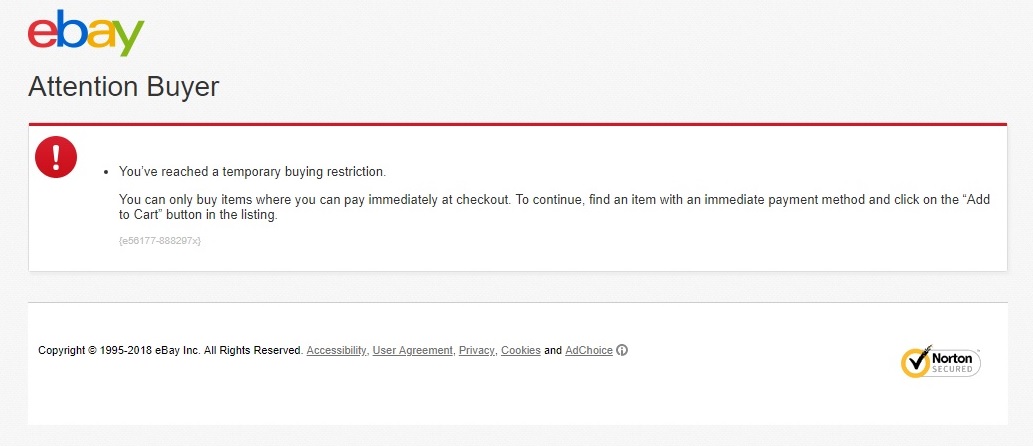Click the Attention Buyer heading
The image size is (1033, 446).
point(123,87)
